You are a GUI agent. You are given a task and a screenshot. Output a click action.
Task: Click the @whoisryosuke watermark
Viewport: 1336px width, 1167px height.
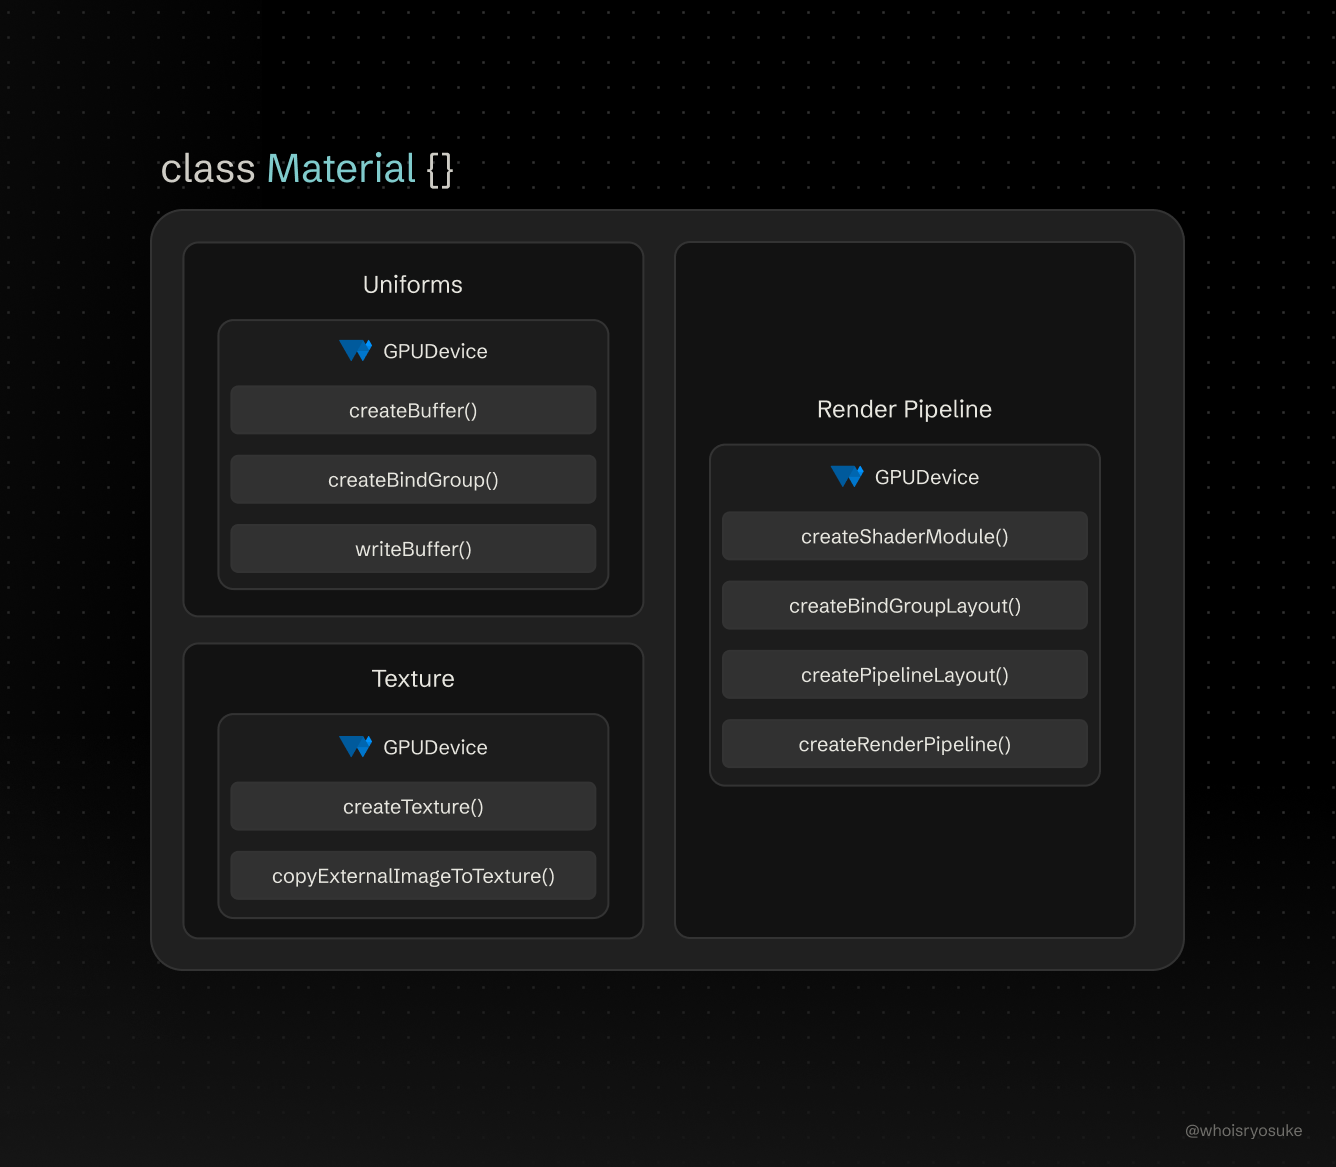1244,1130
